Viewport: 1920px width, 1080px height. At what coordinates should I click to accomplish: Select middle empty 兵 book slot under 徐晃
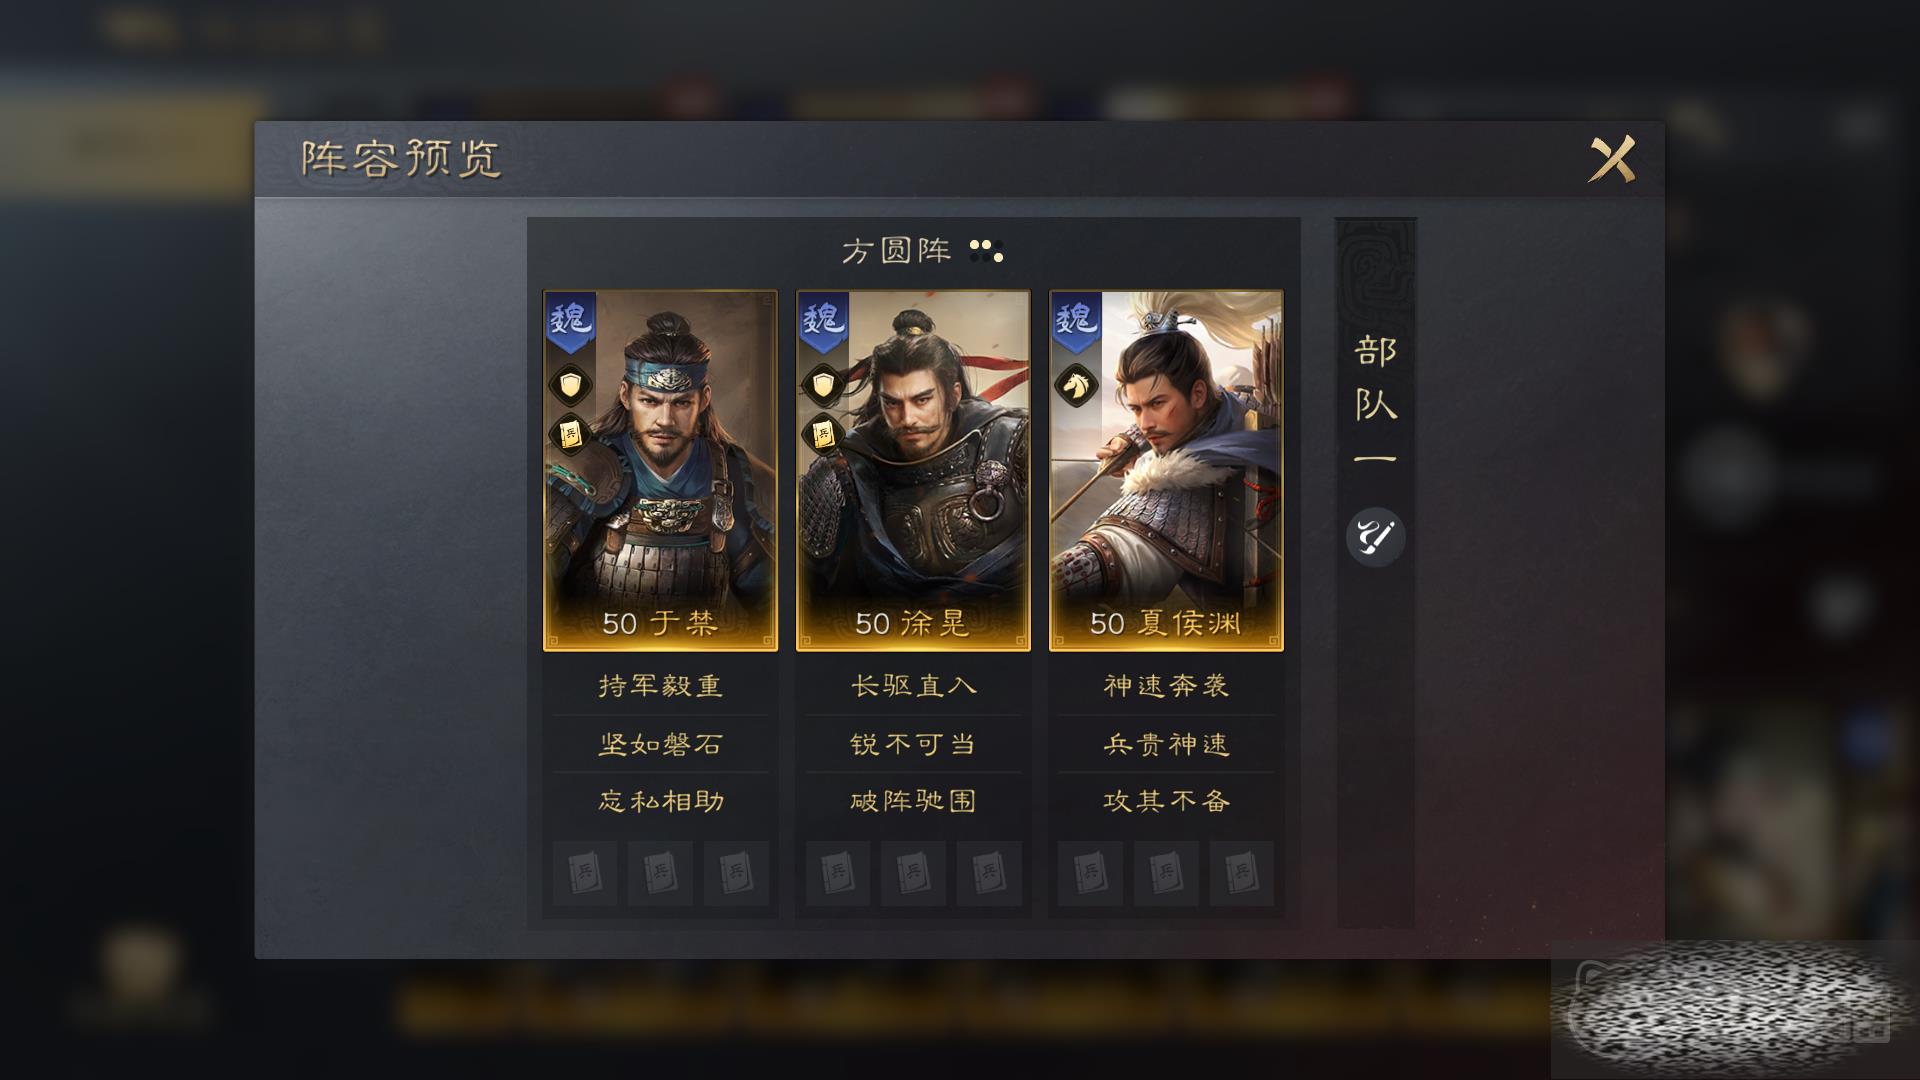click(x=913, y=873)
